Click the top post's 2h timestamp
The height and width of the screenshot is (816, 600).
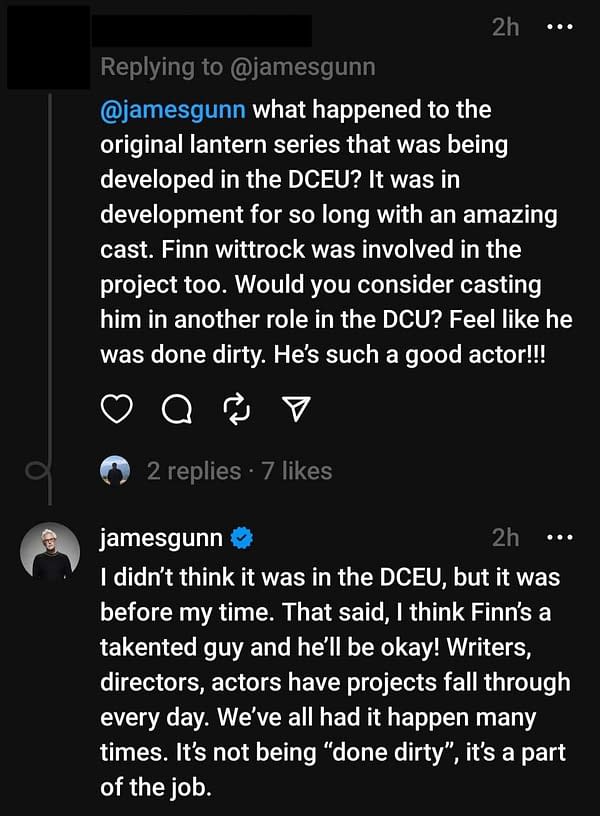coord(506,27)
